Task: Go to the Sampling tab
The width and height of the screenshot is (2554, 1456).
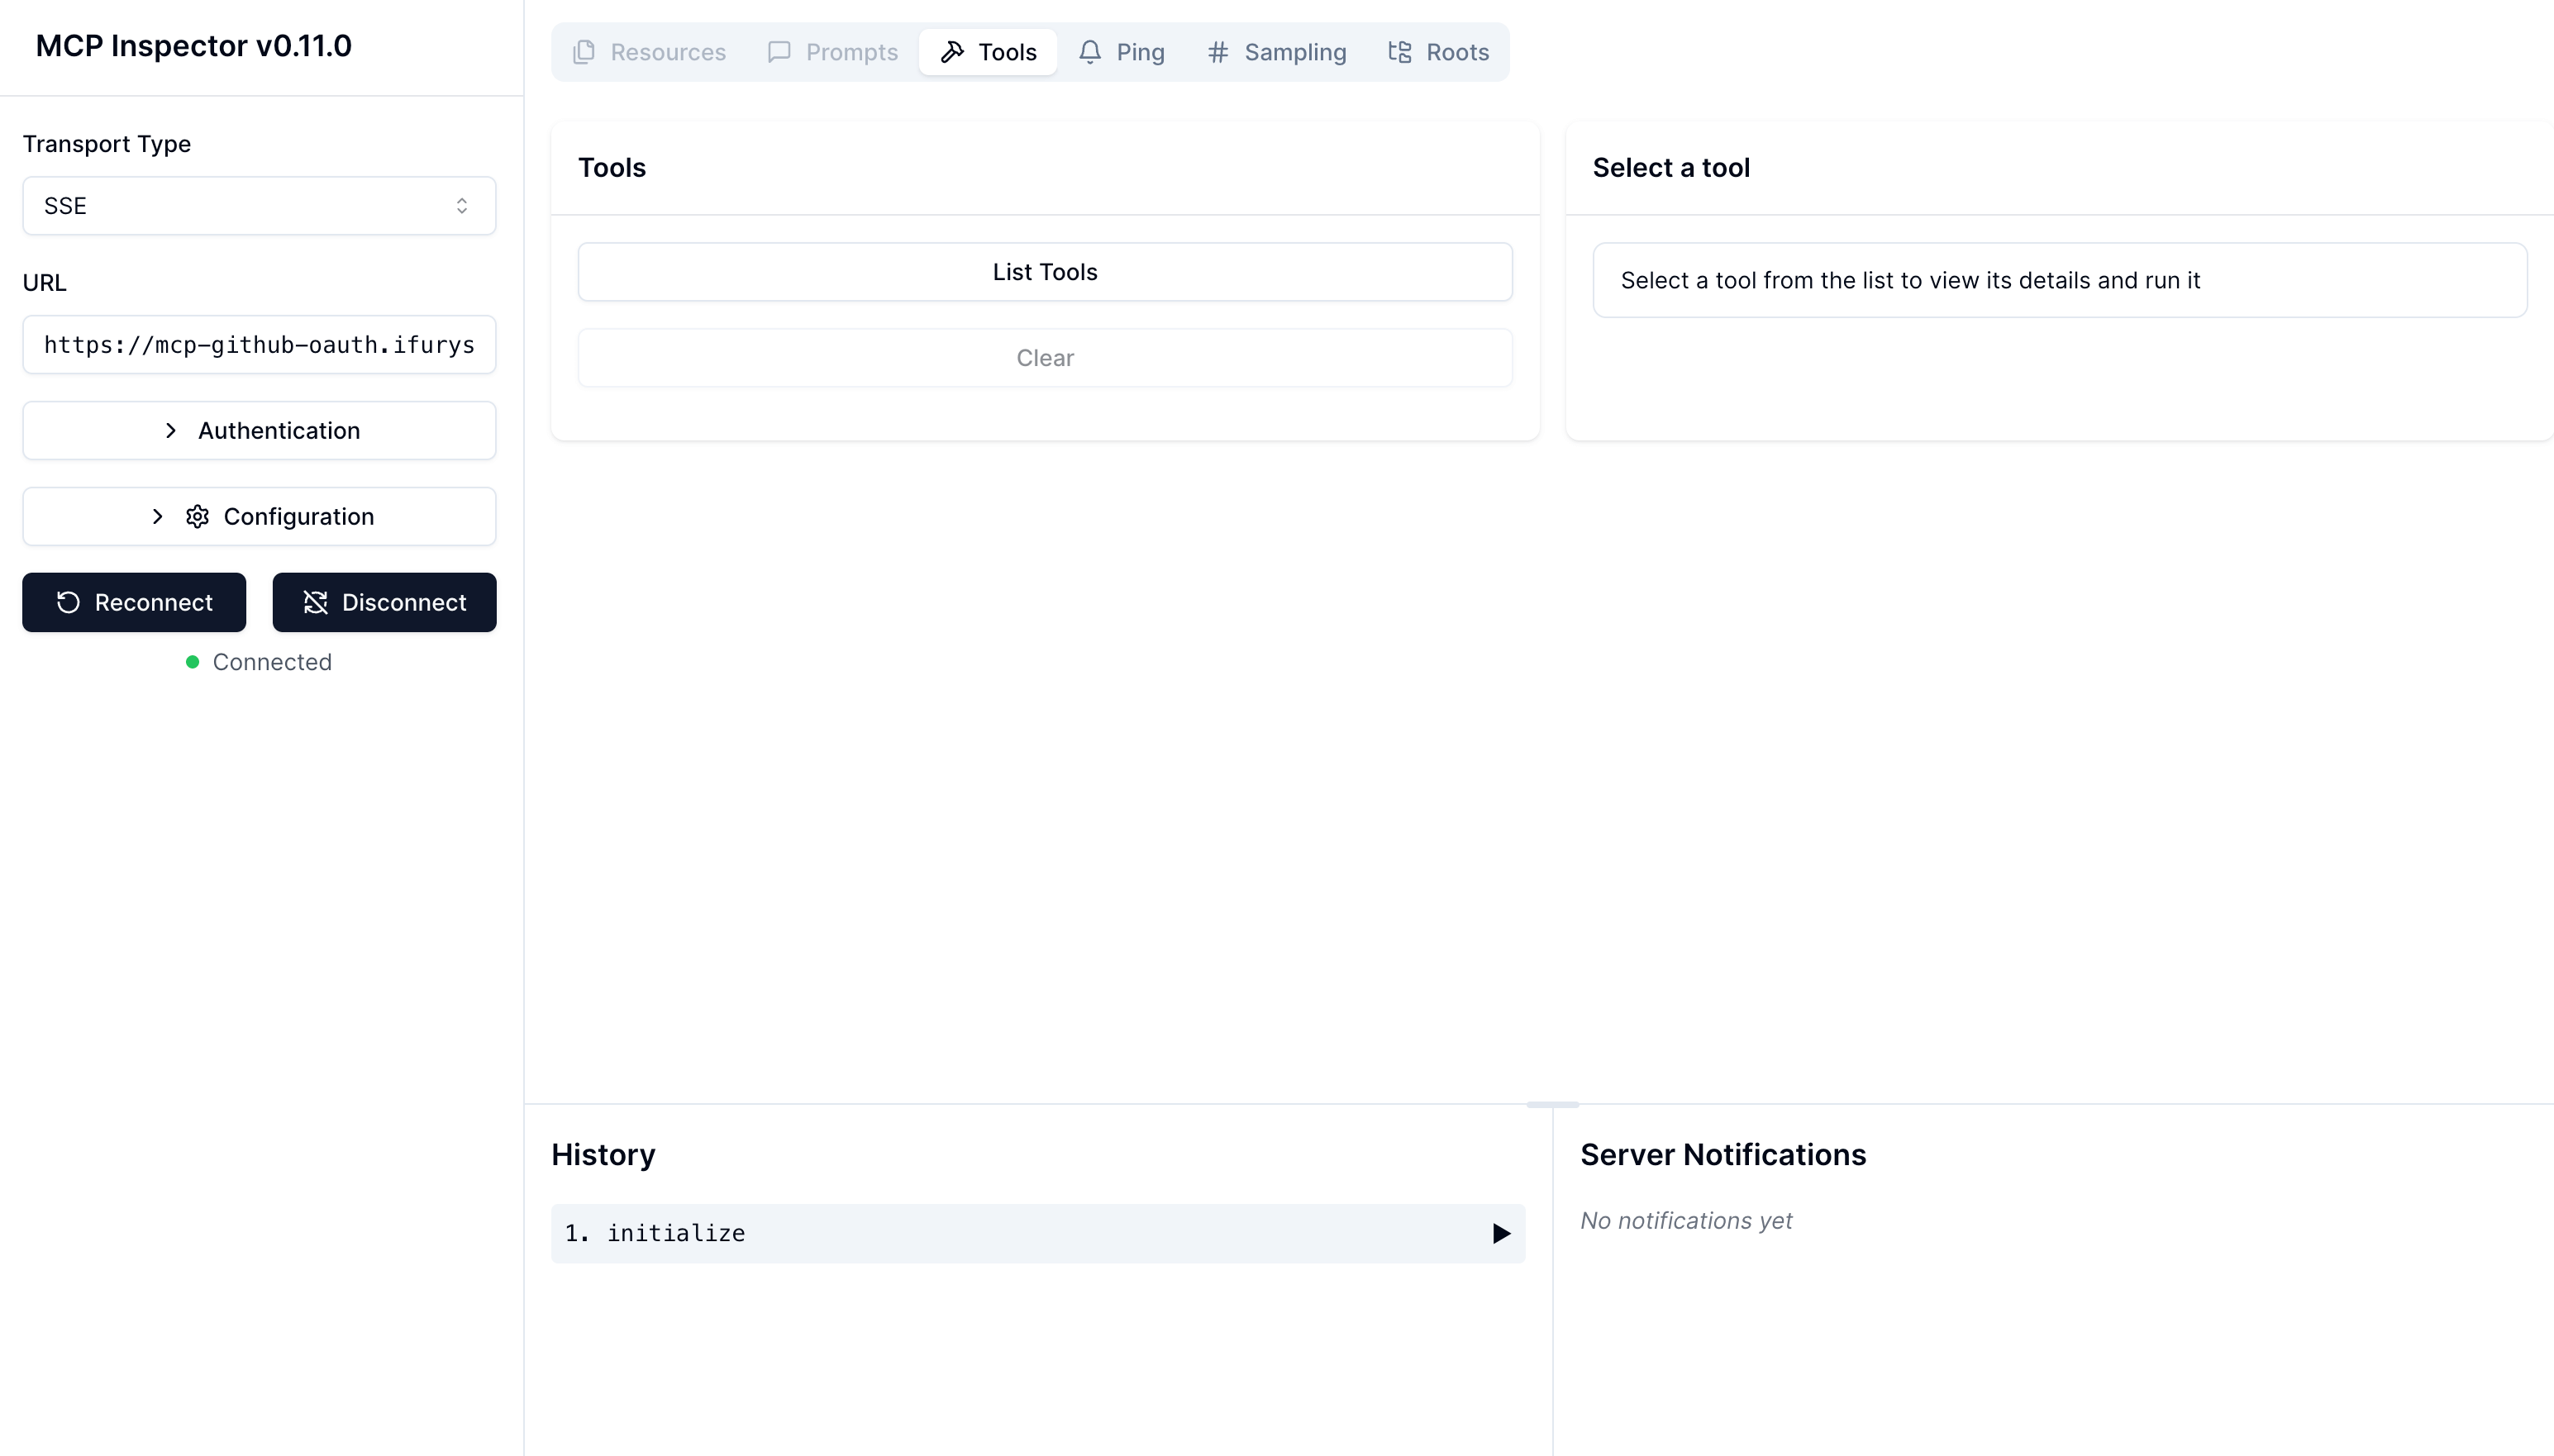Action: (x=1276, y=52)
